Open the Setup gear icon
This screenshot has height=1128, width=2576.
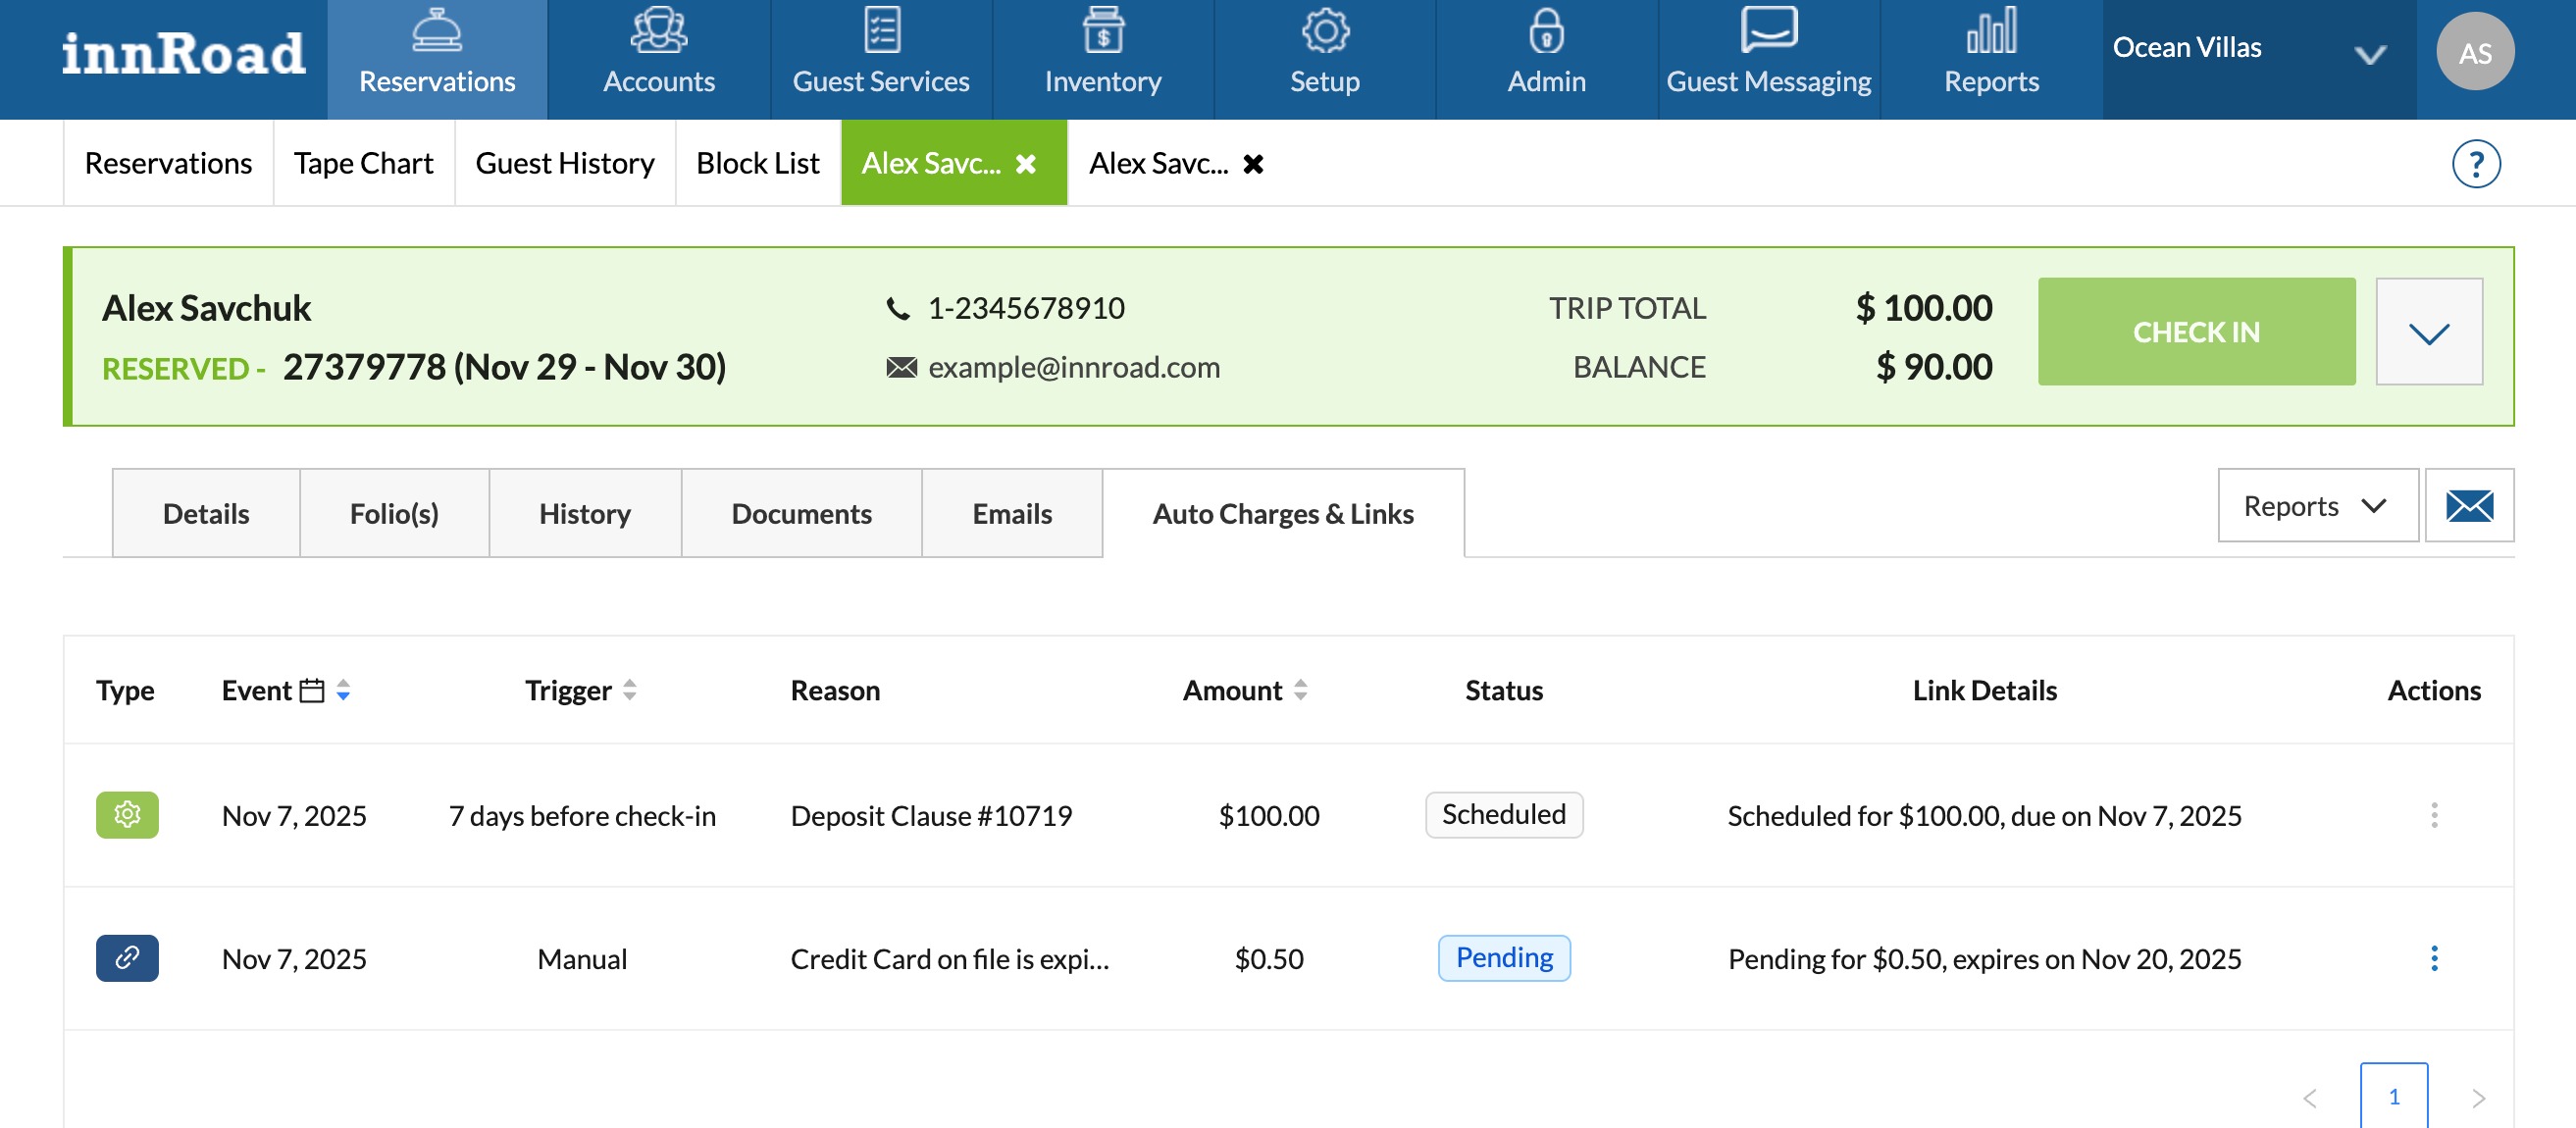click(1324, 32)
